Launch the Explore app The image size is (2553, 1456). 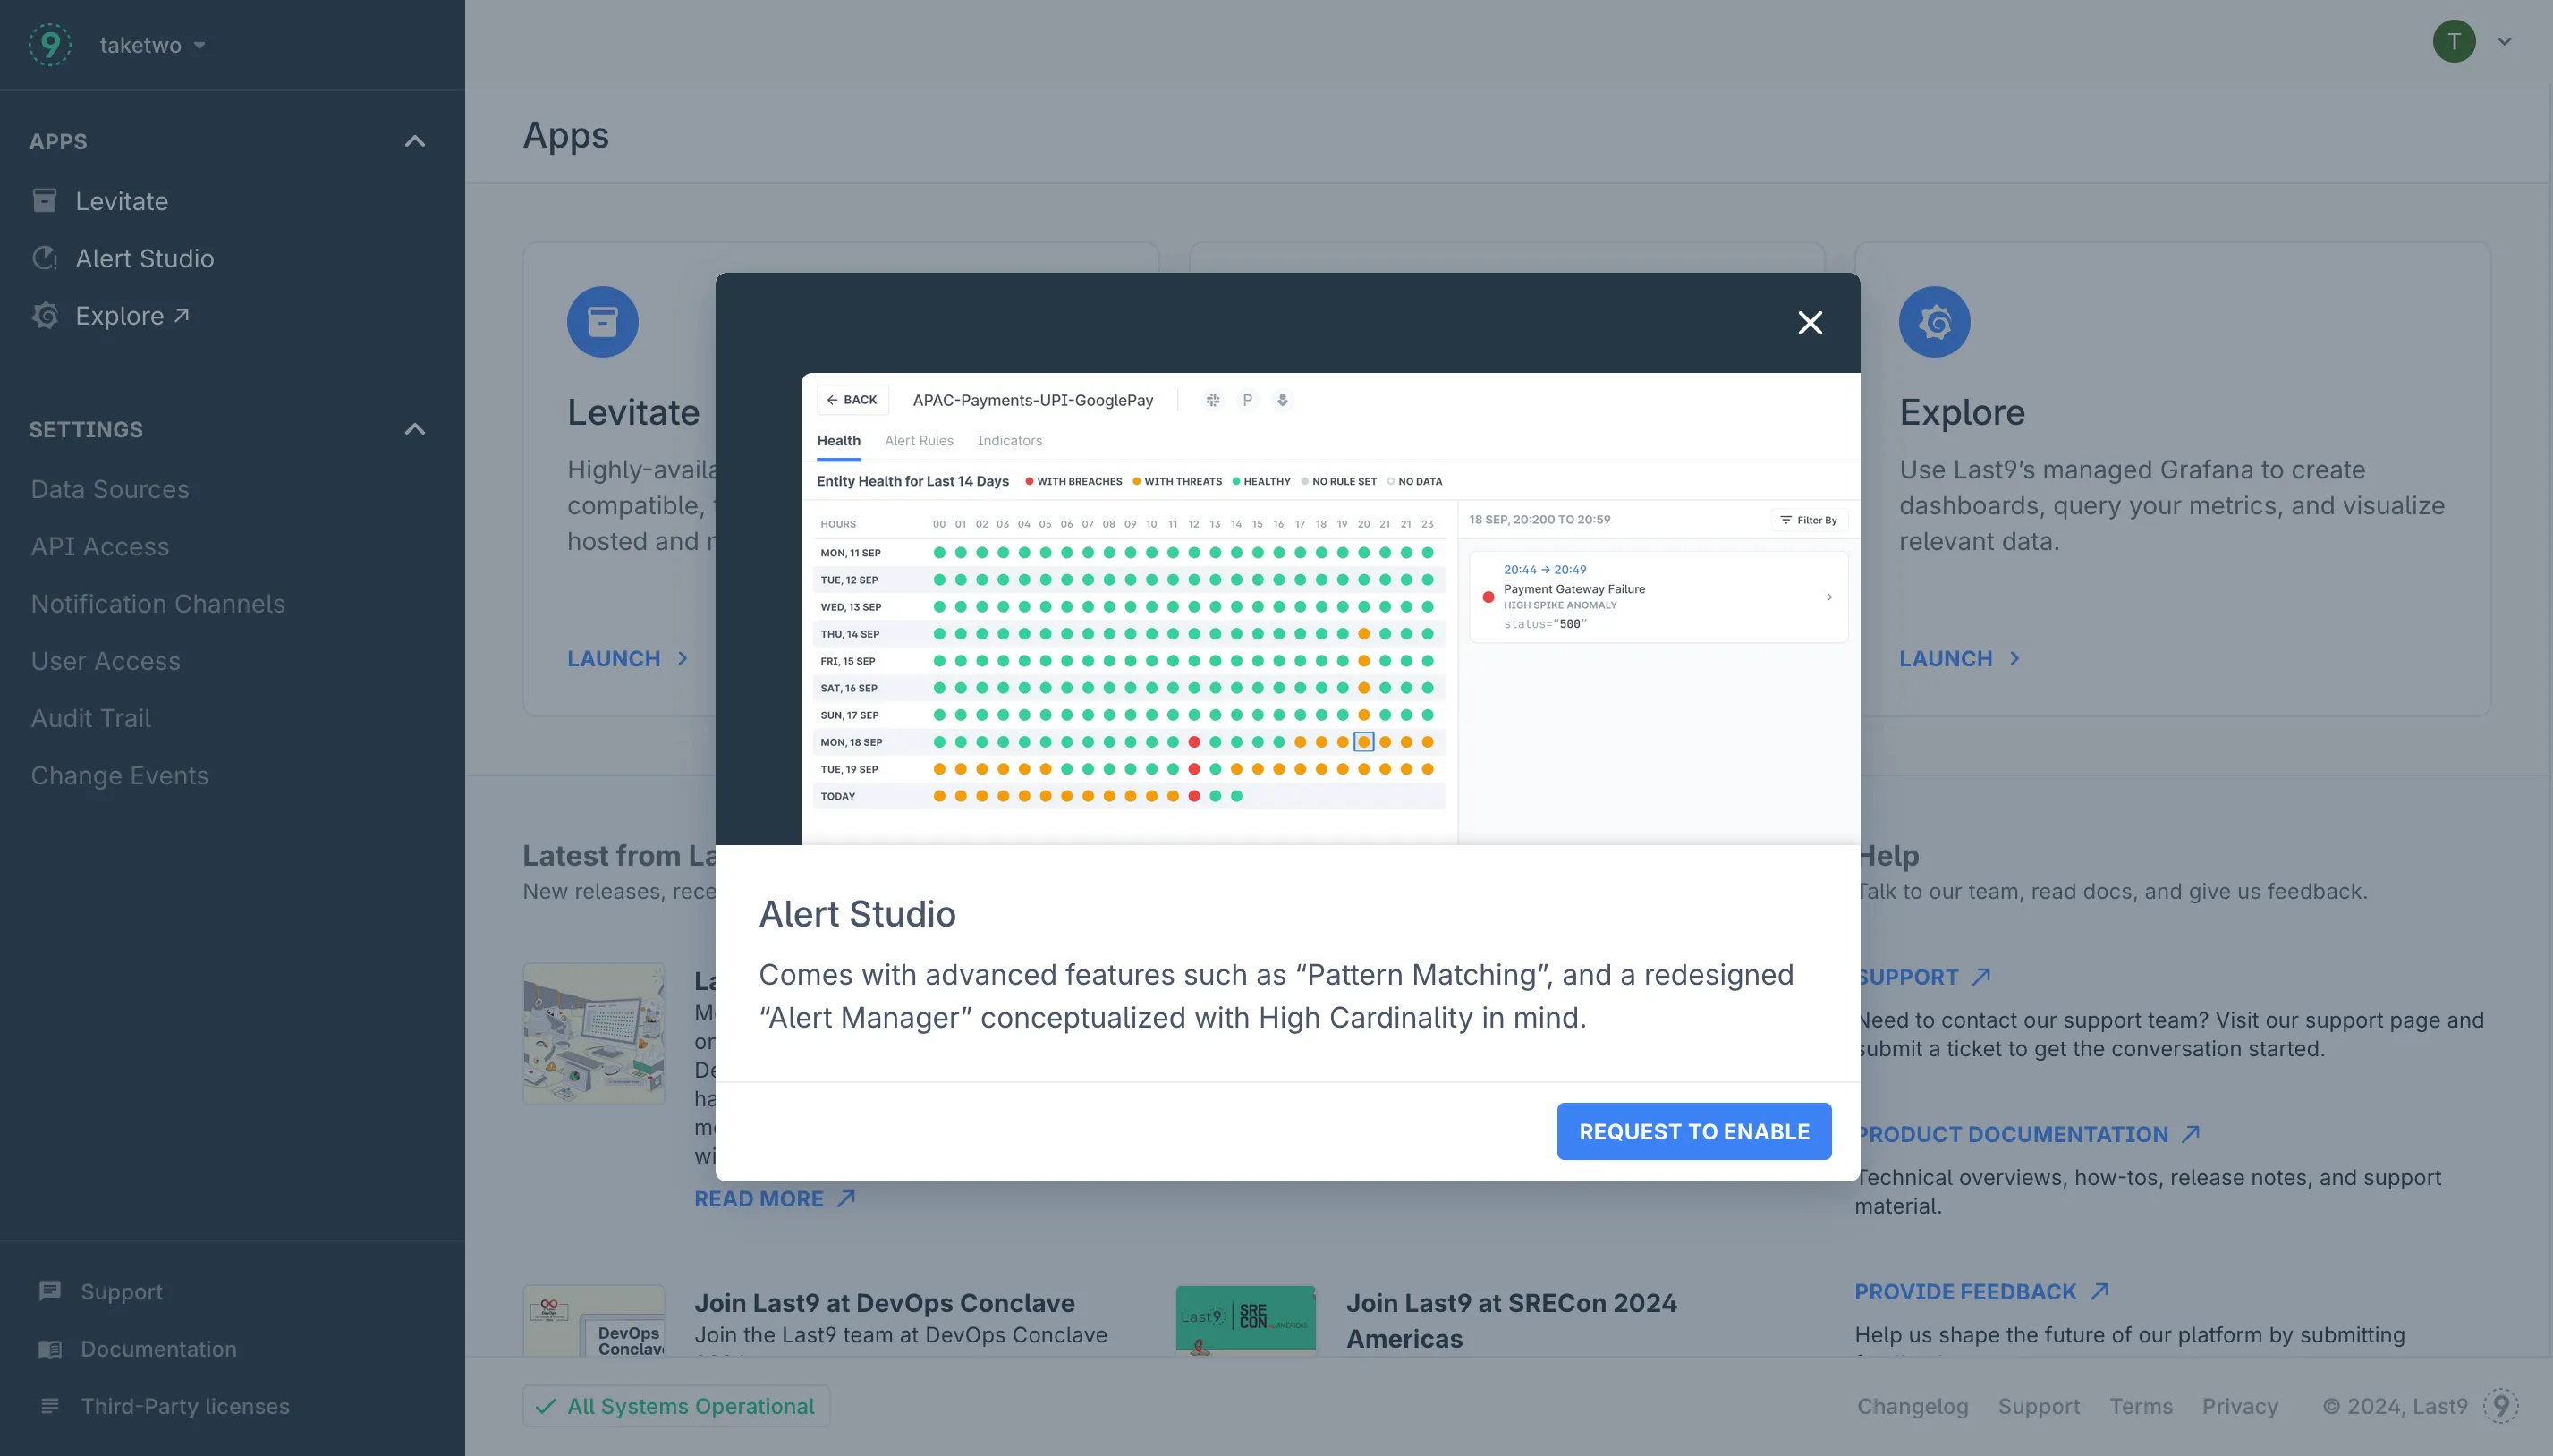(1960, 658)
